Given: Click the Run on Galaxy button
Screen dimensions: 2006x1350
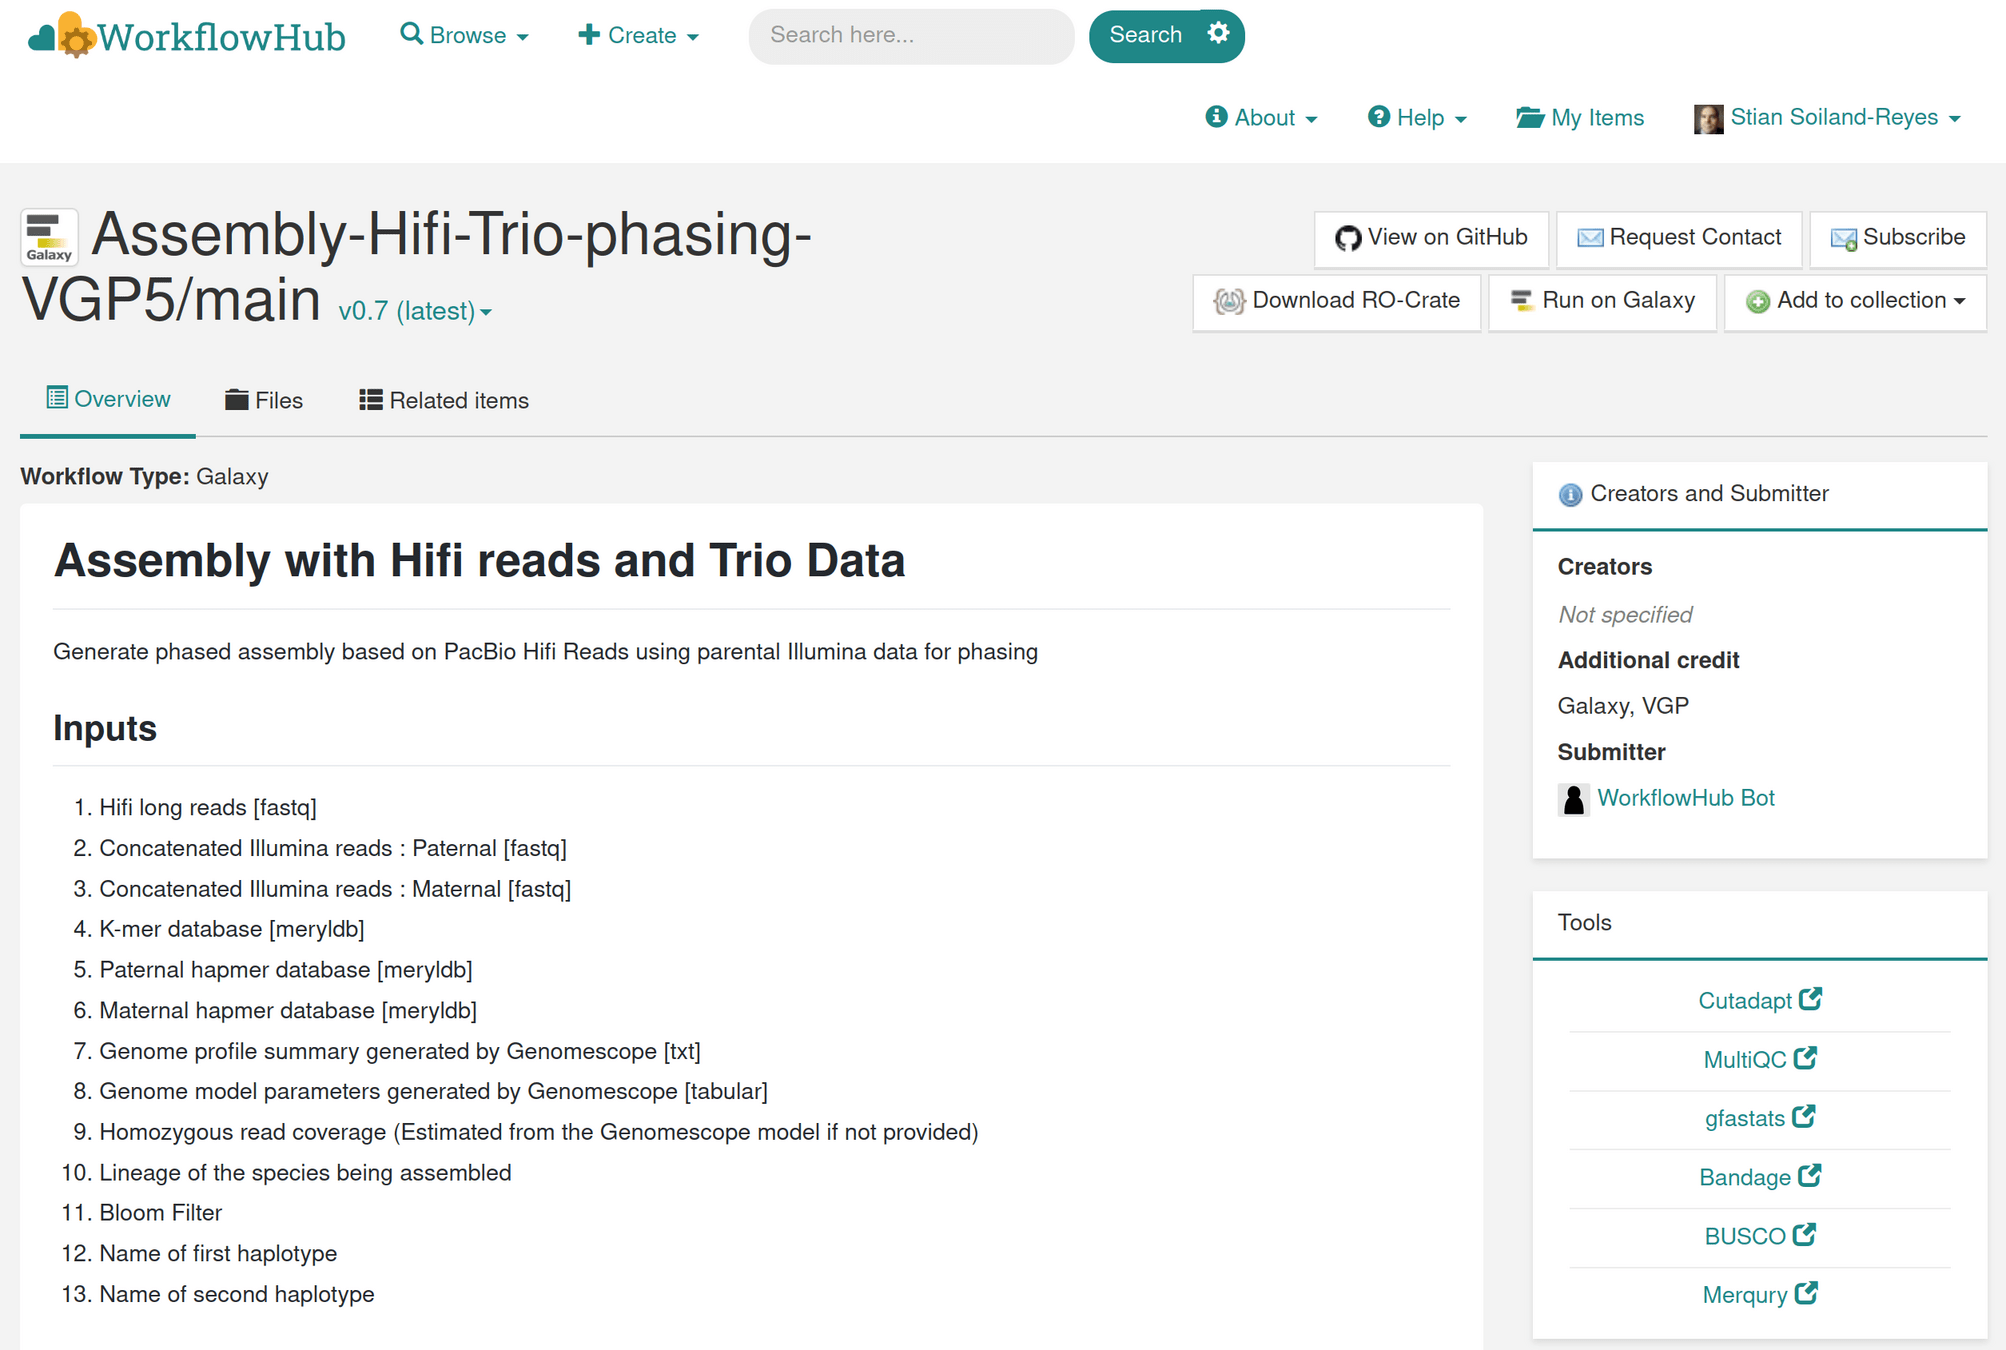Looking at the screenshot, I should coord(1602,301).
